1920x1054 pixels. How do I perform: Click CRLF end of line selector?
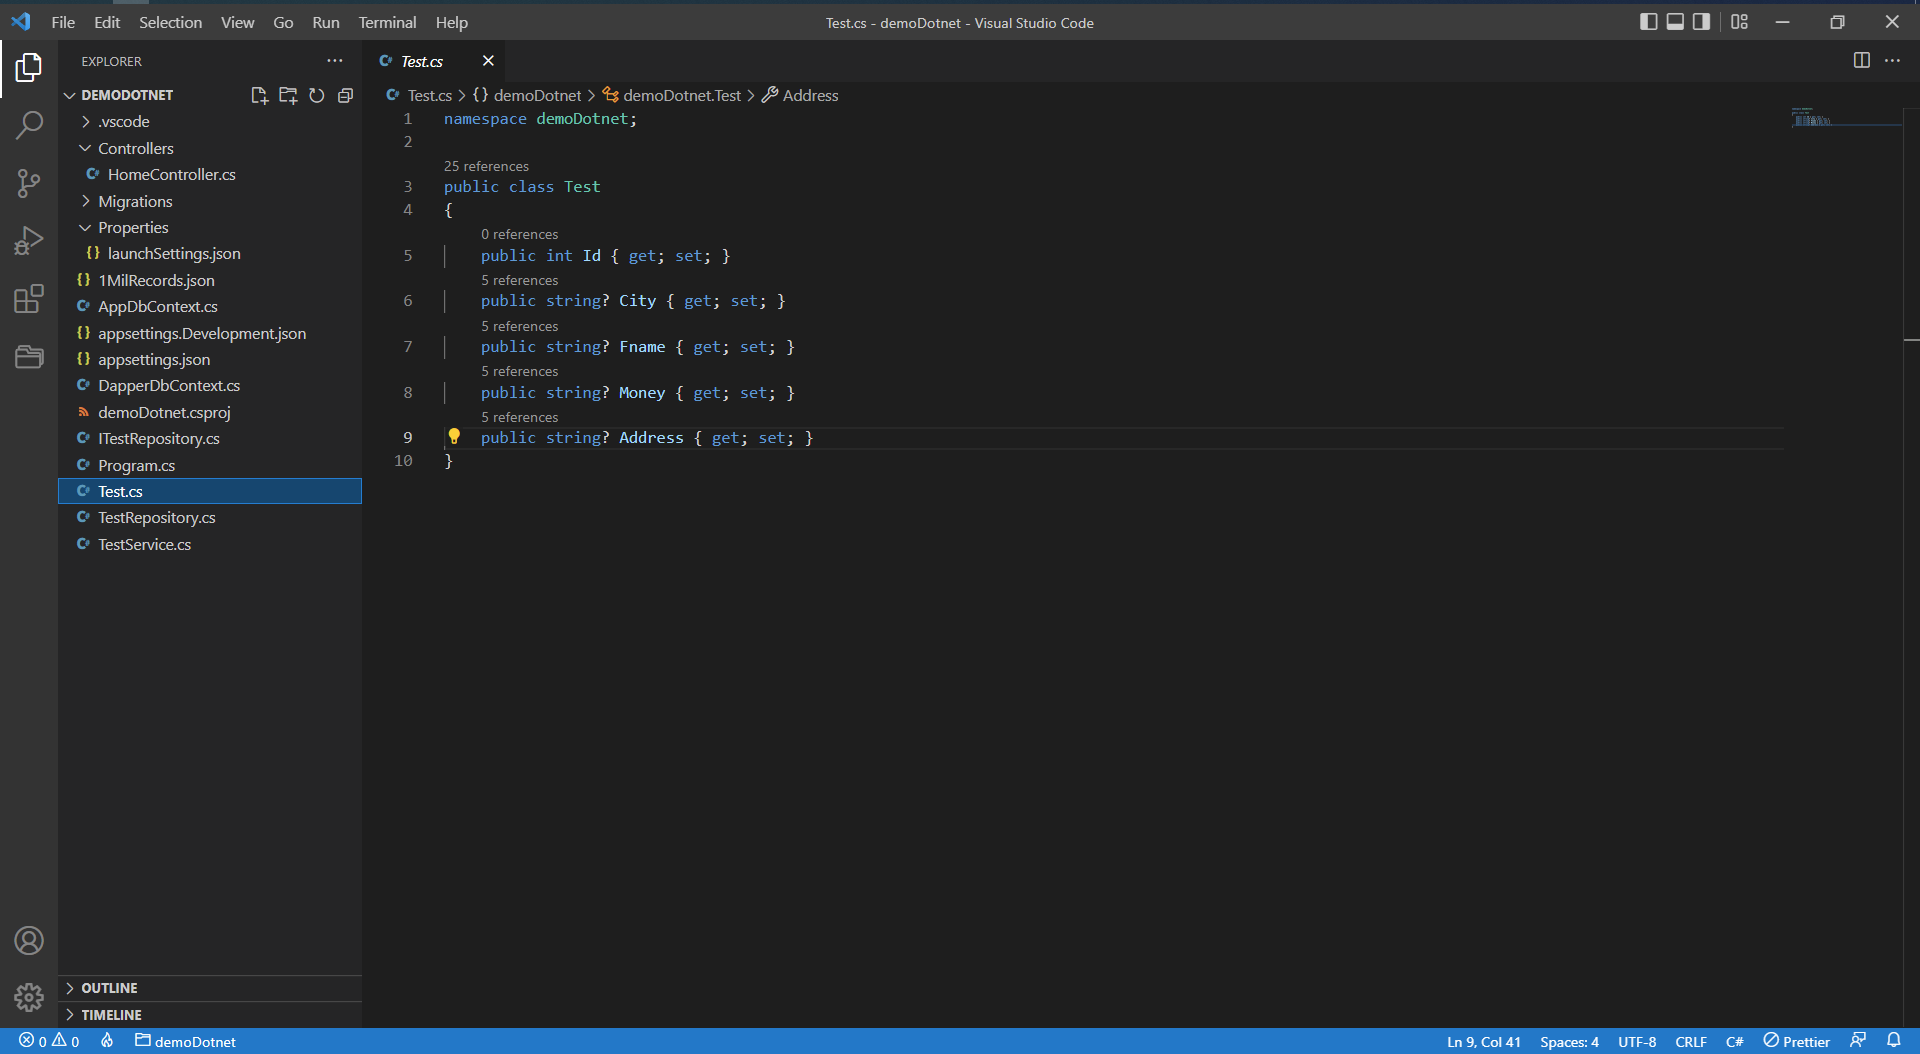coord(1691,1041)
